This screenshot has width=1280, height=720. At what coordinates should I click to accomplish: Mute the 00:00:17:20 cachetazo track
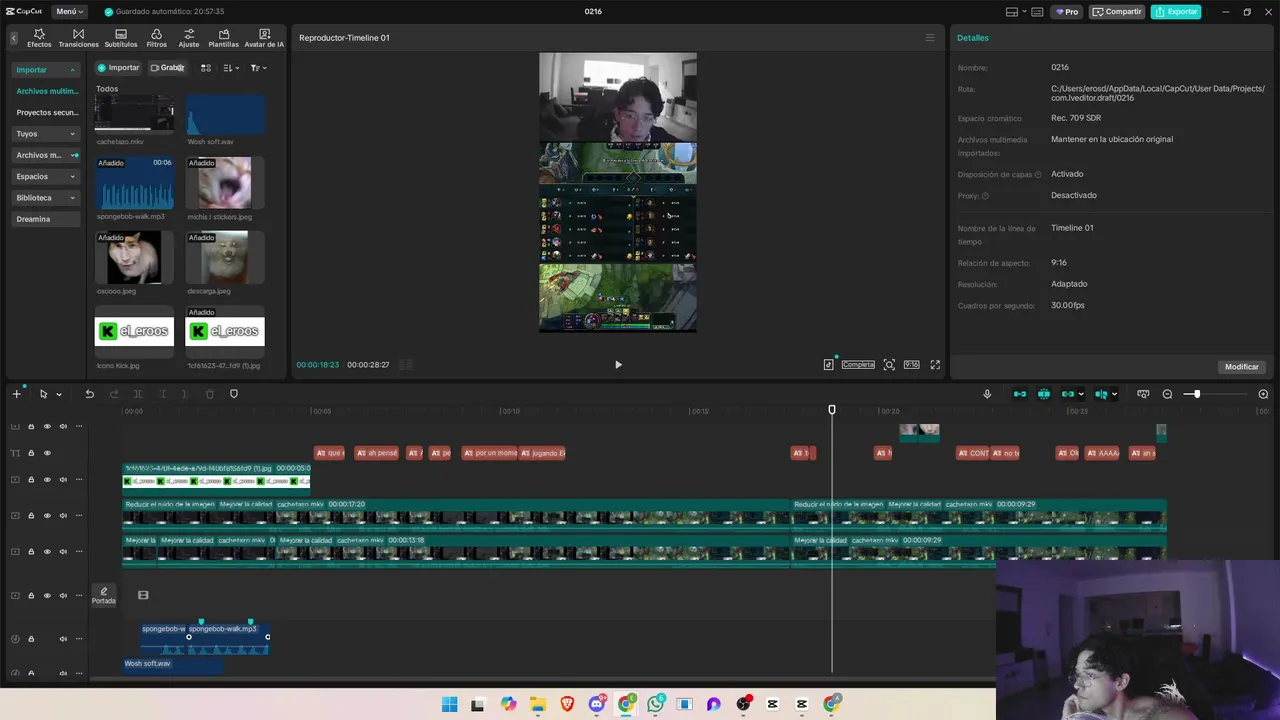pos(63,516)
